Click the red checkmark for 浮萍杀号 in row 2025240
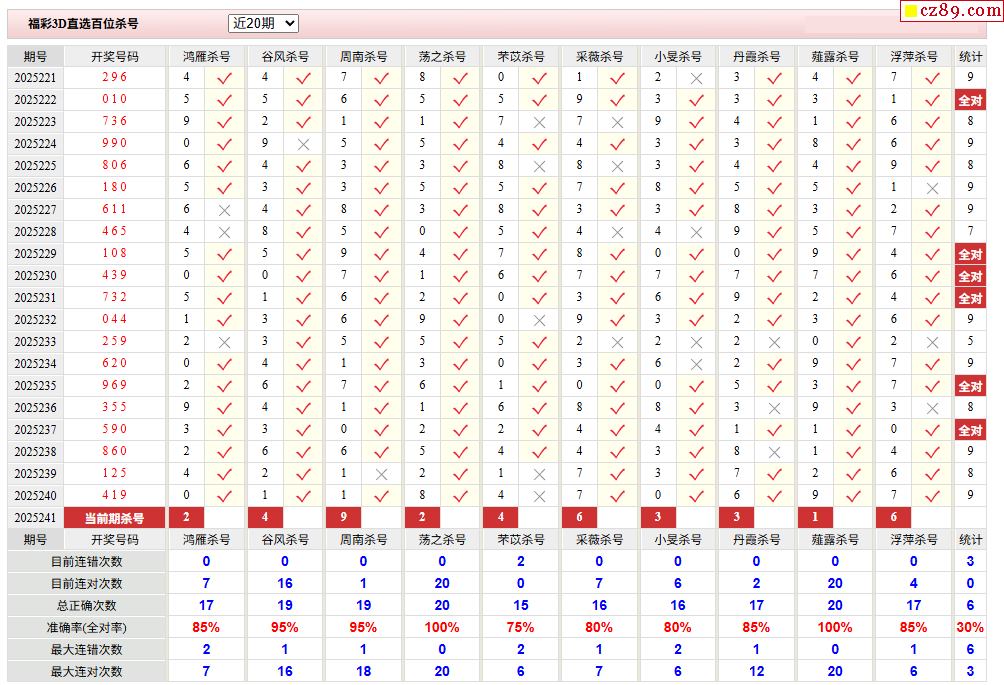 pyautogui.click(x=932, y=496)
